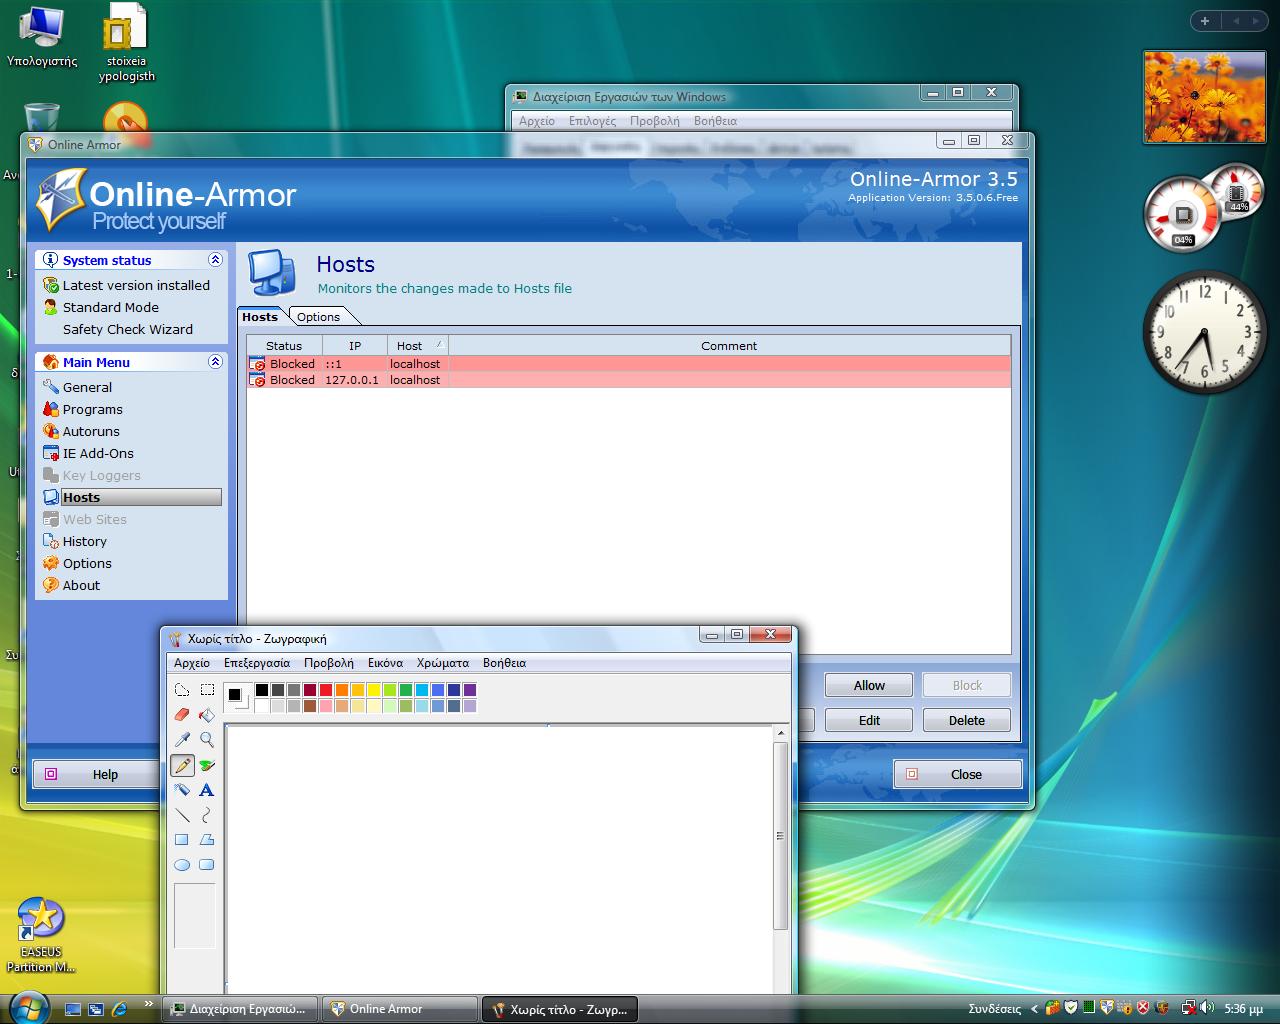Open Υπολογιστής desktop icon
Viewport: 1280px width, 1024px height.
tap(42, 37)
